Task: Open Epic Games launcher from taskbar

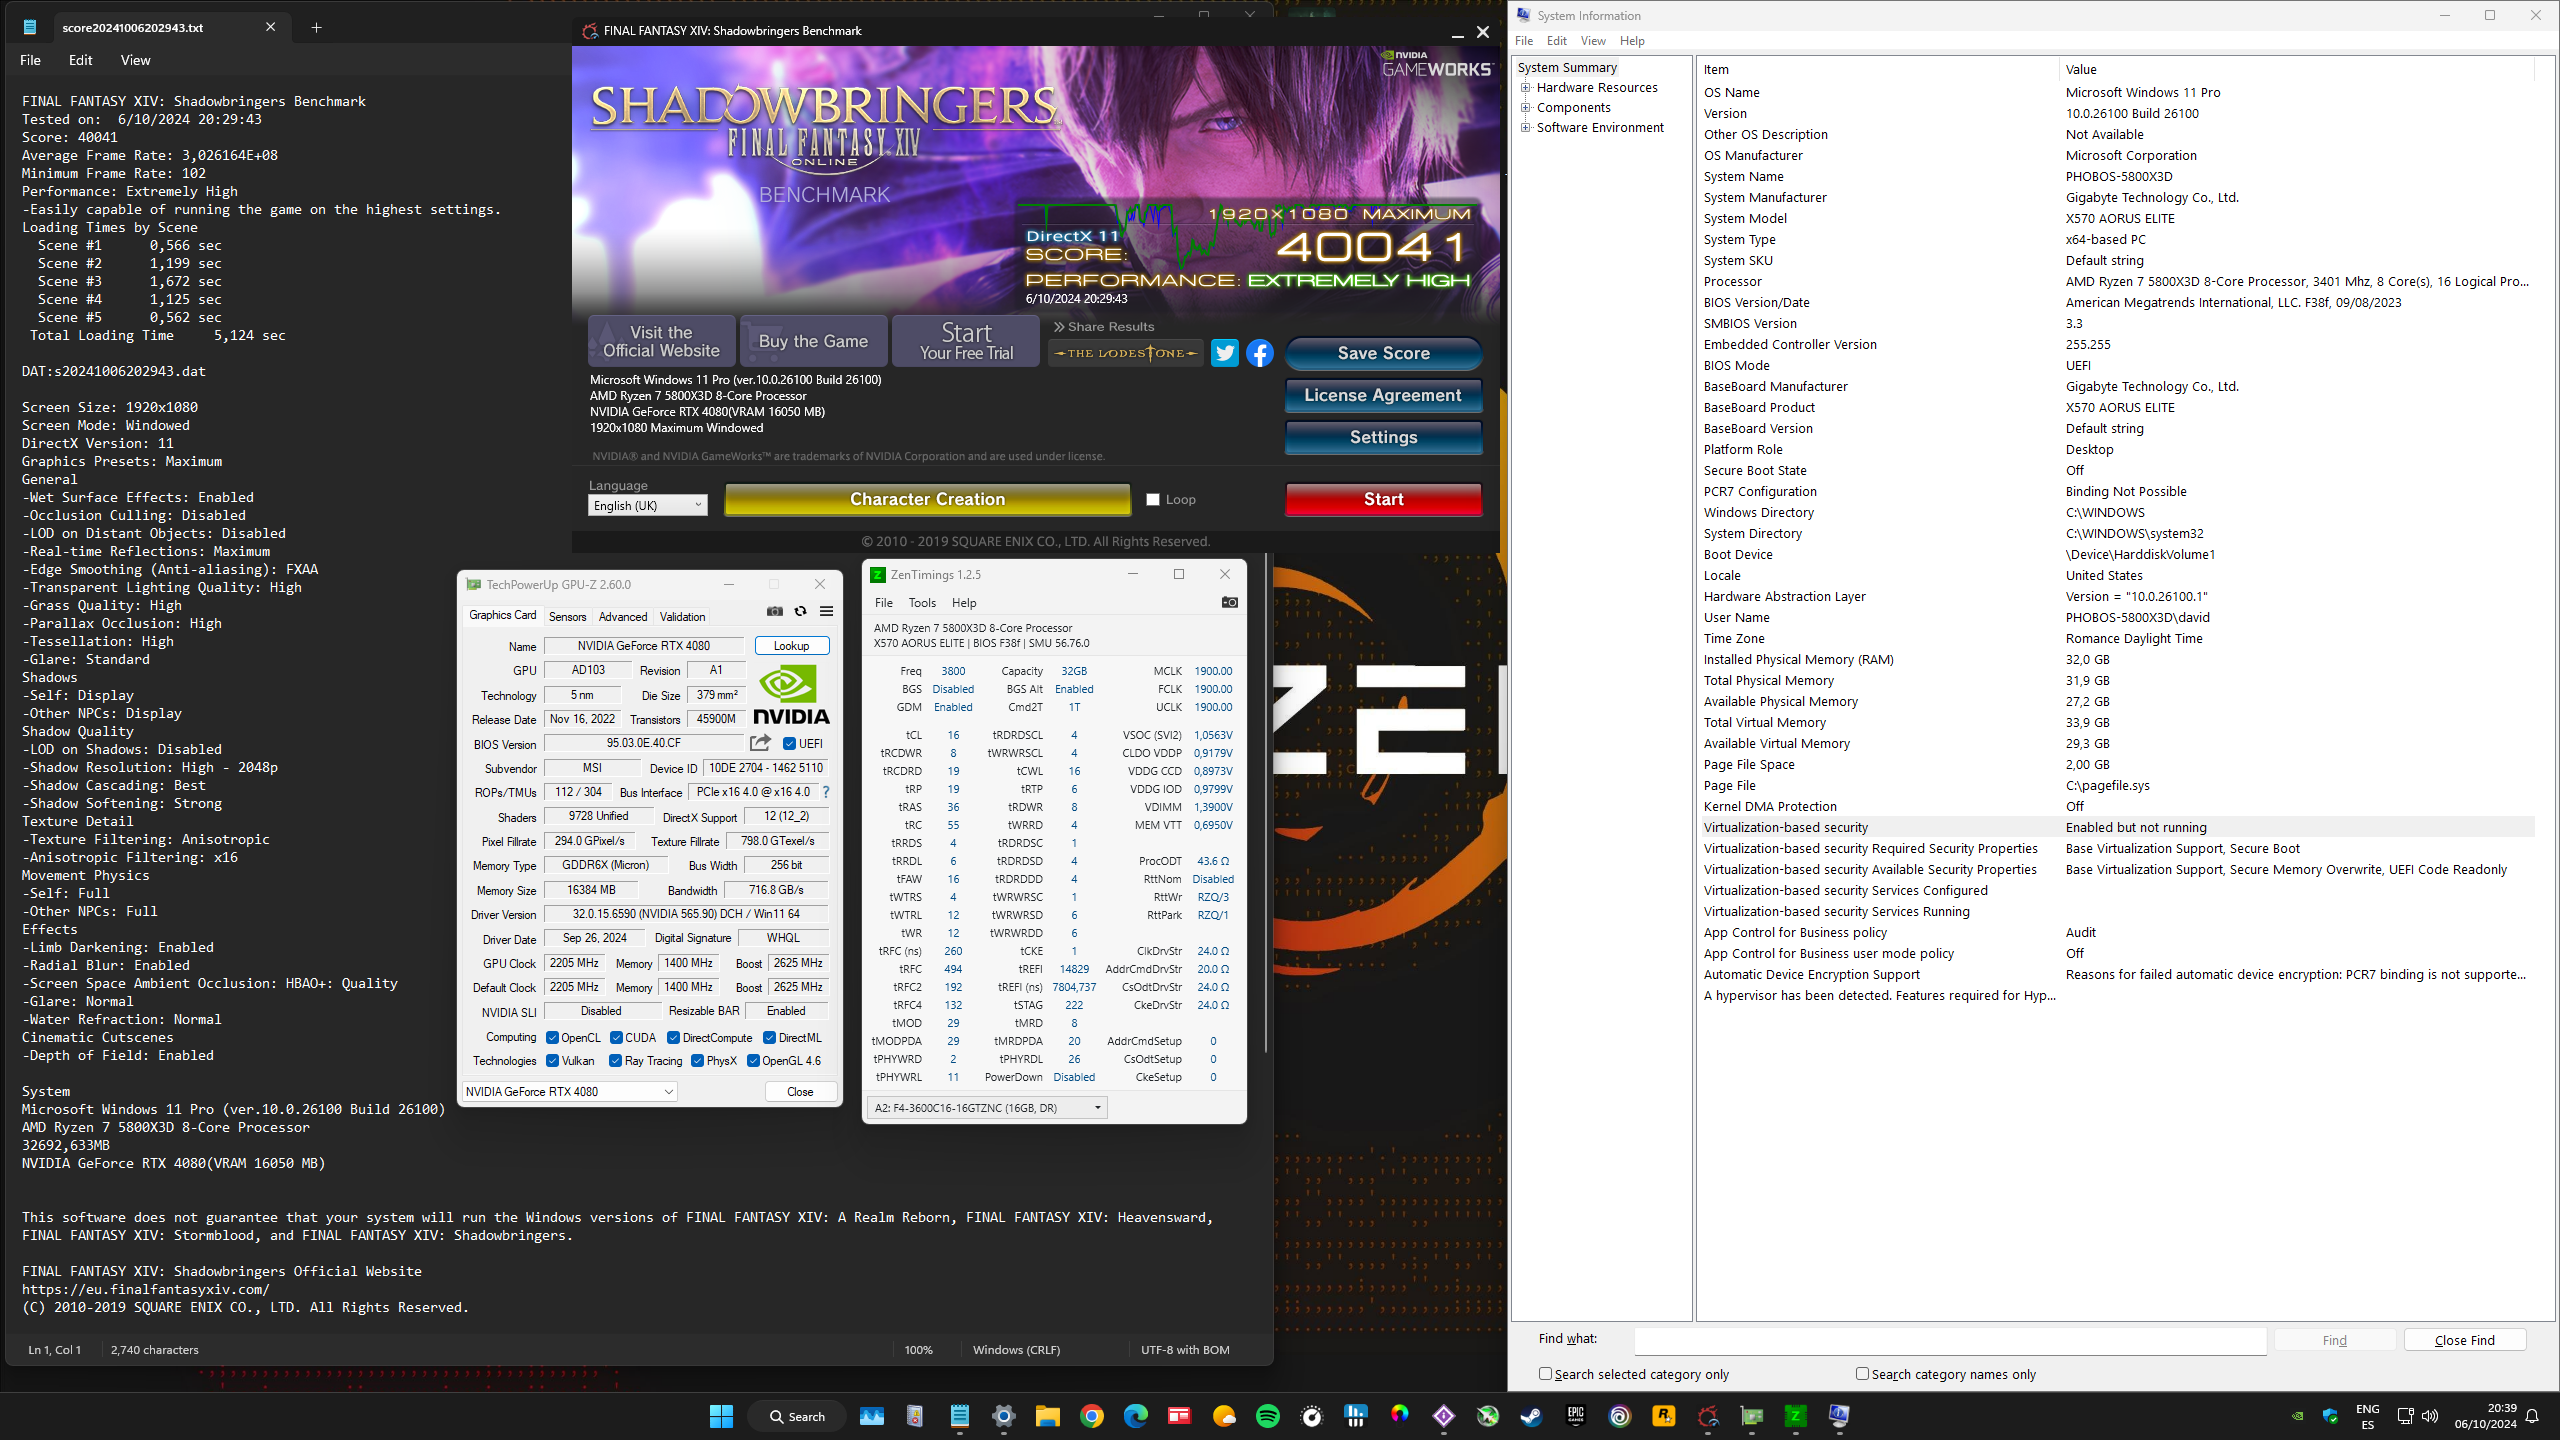Action: point(1575,1416)
